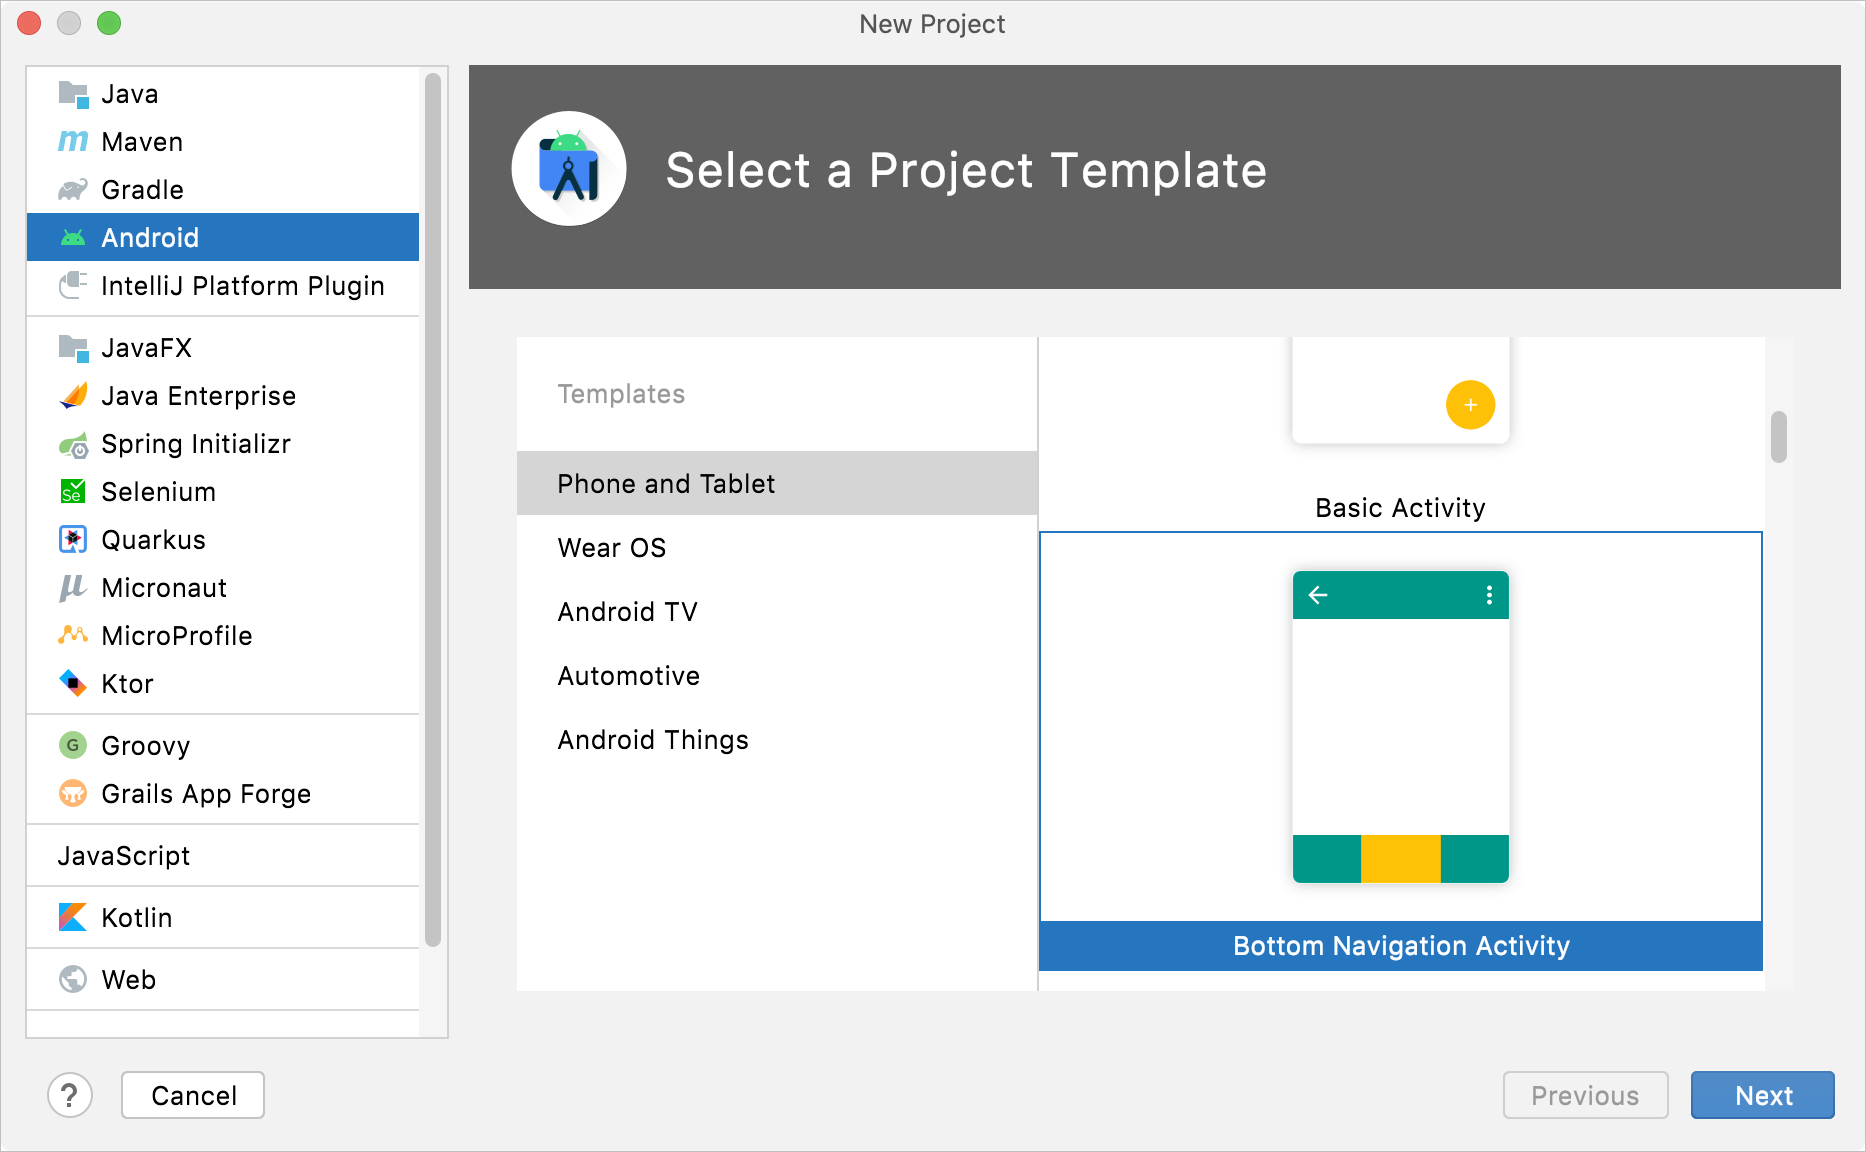
Task: Select Groovy project type
Action: point(223,746)
